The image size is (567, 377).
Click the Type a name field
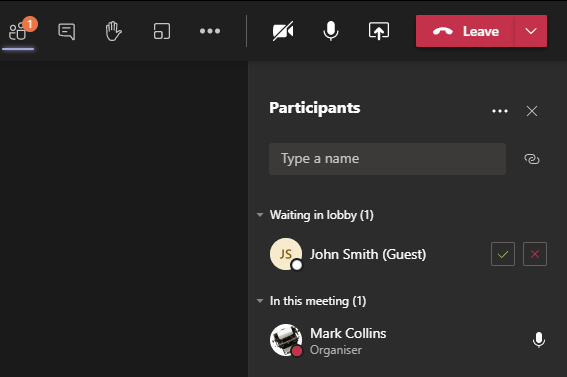click(x=387, y=159)
